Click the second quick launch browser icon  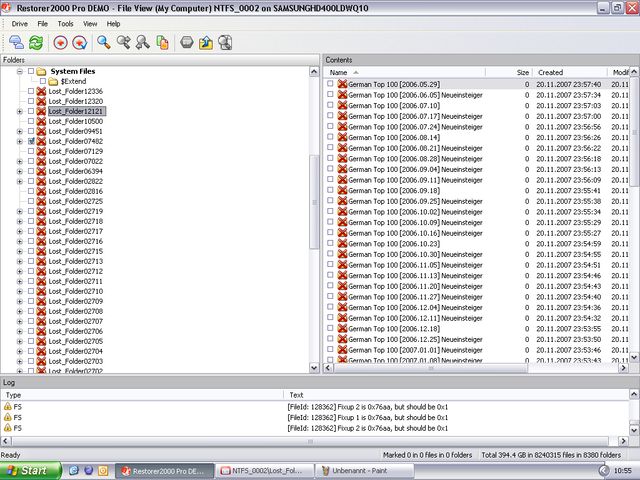click(x=89, y=471)
